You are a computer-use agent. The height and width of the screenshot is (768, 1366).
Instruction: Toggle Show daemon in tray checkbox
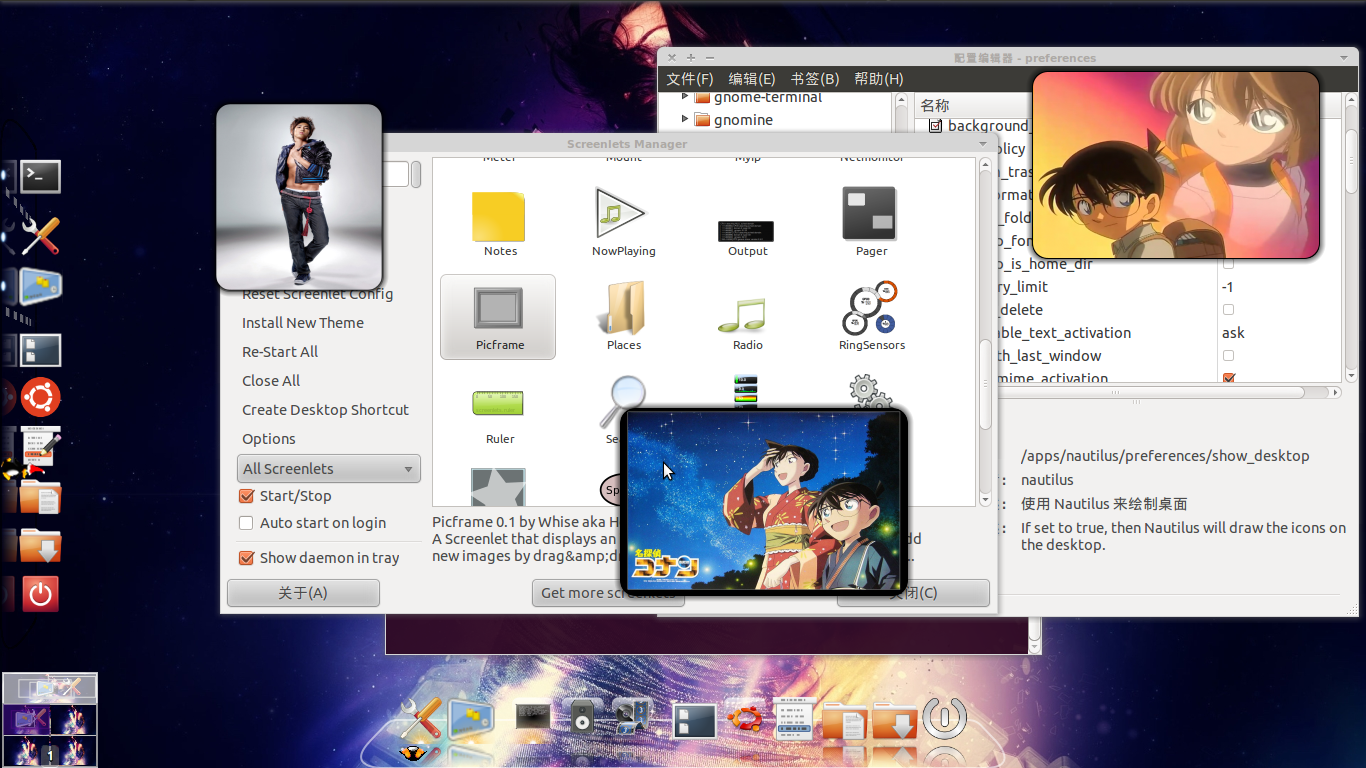tap(246, 558)
